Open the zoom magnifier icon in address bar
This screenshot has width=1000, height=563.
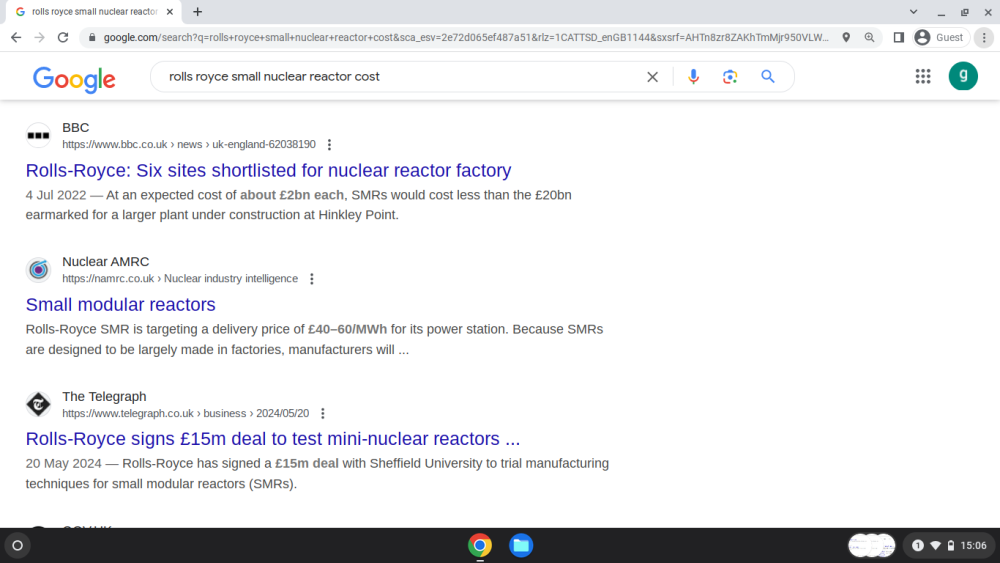pyautogui.click(x=869, y=38)
